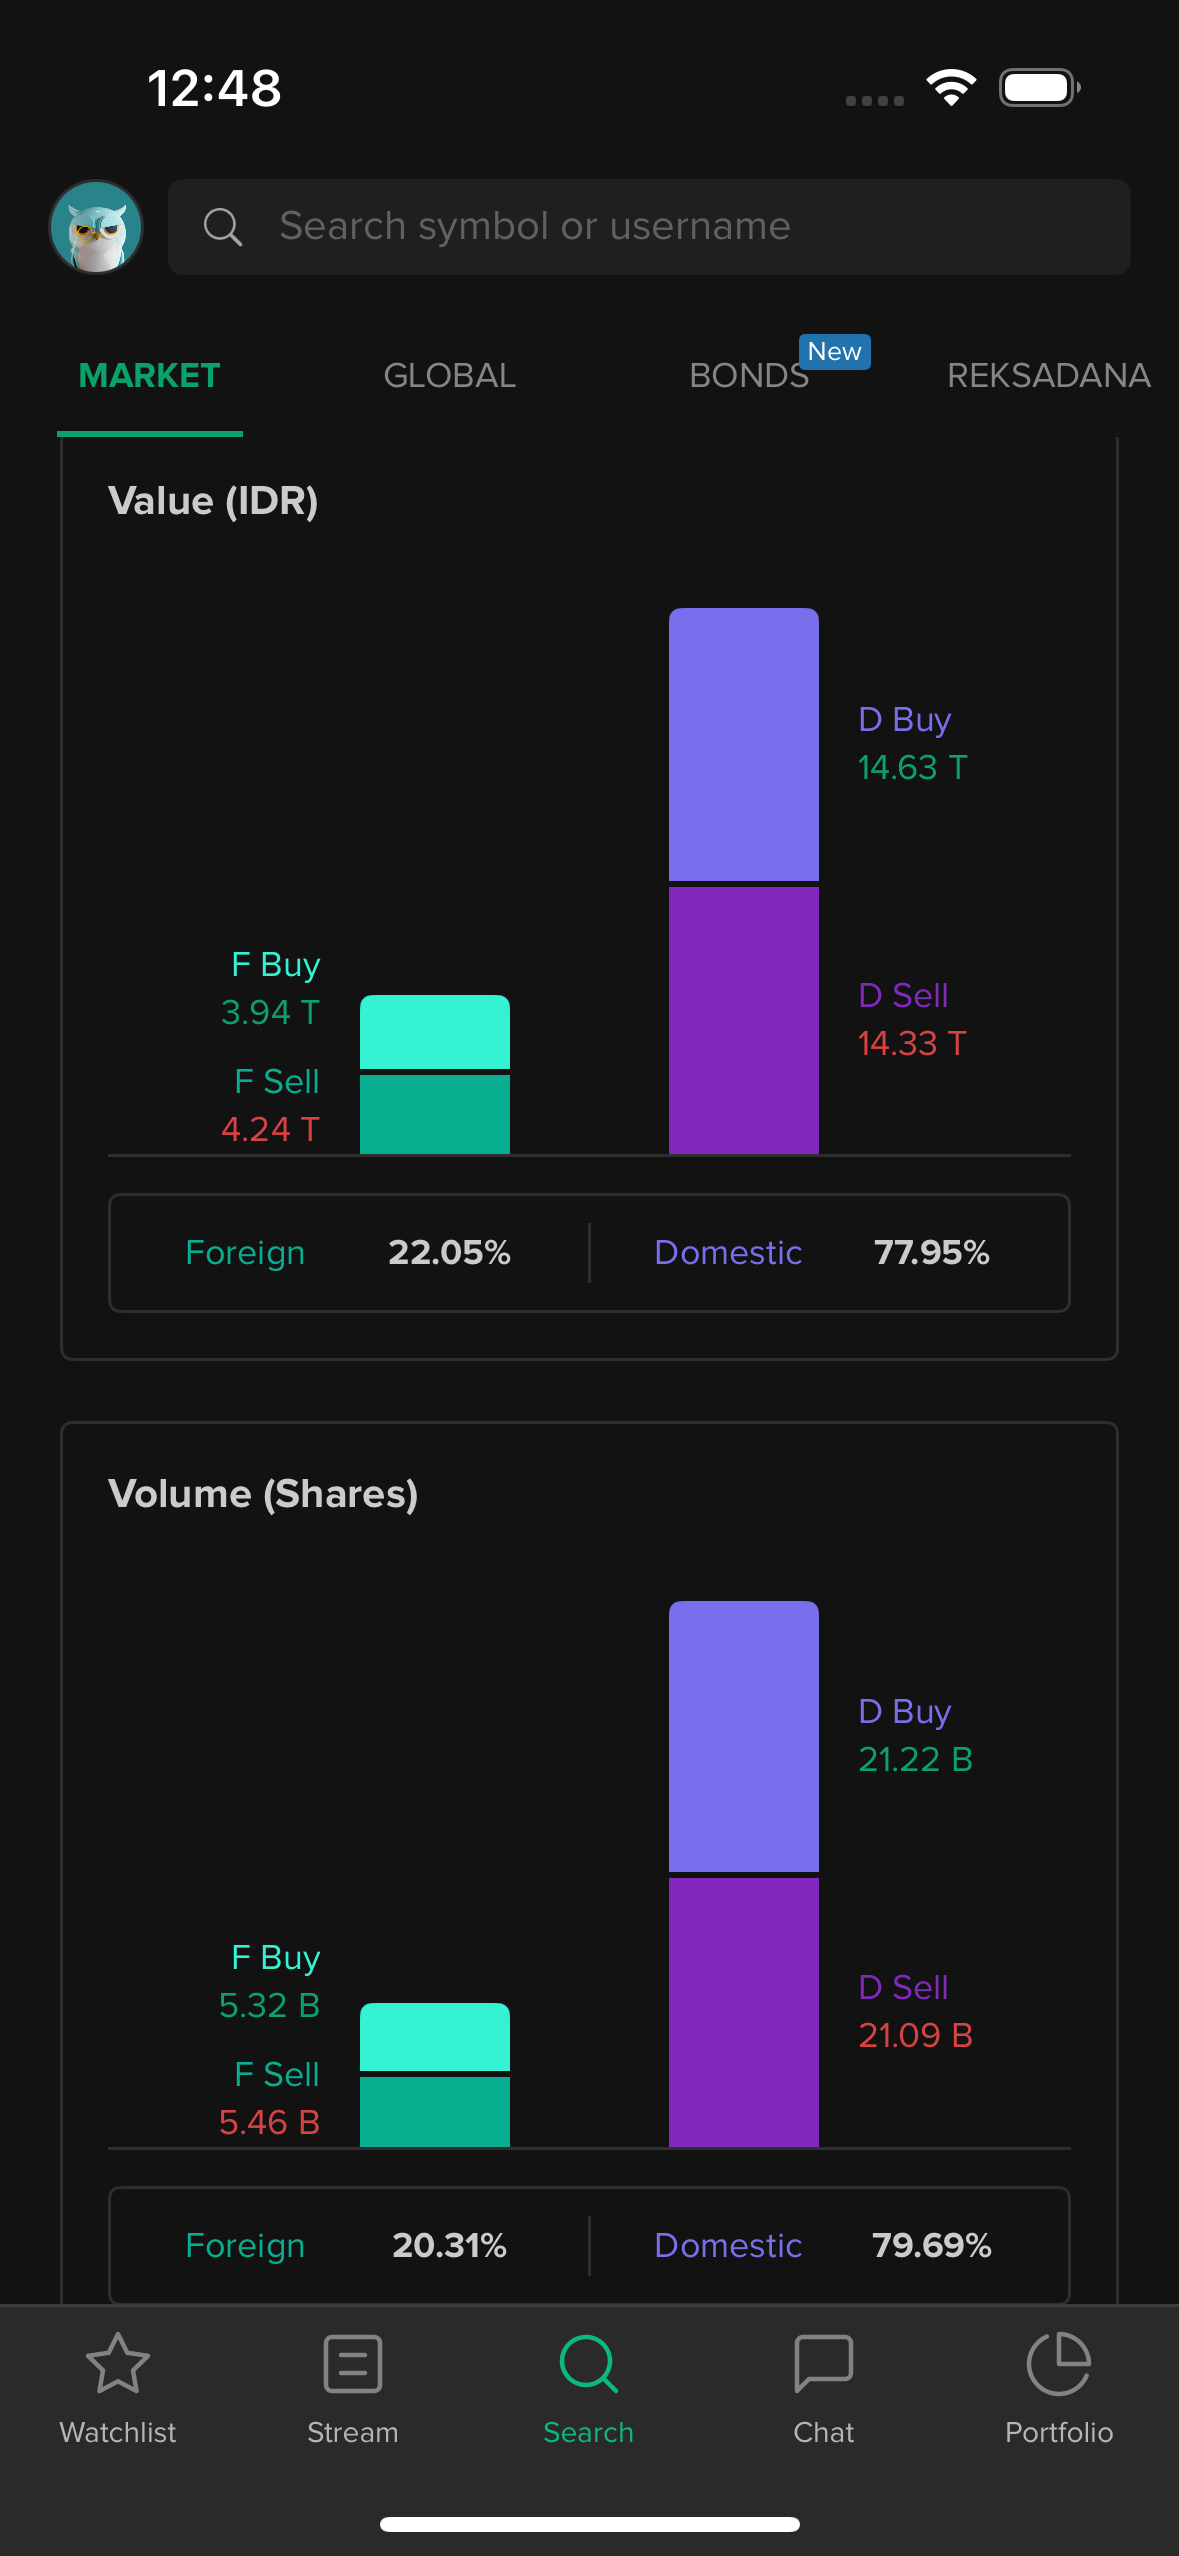The image size is (1179, 2556).
Task: Open the owl profile avatar
Action: pos(96,227)
